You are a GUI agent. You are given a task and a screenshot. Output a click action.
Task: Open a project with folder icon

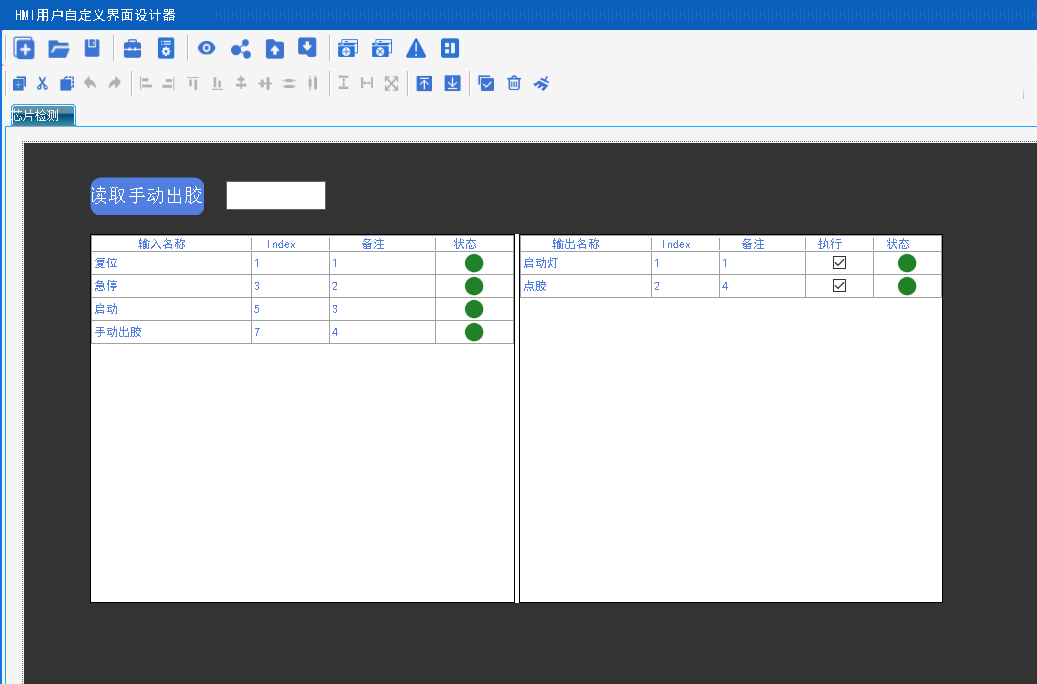59,48
